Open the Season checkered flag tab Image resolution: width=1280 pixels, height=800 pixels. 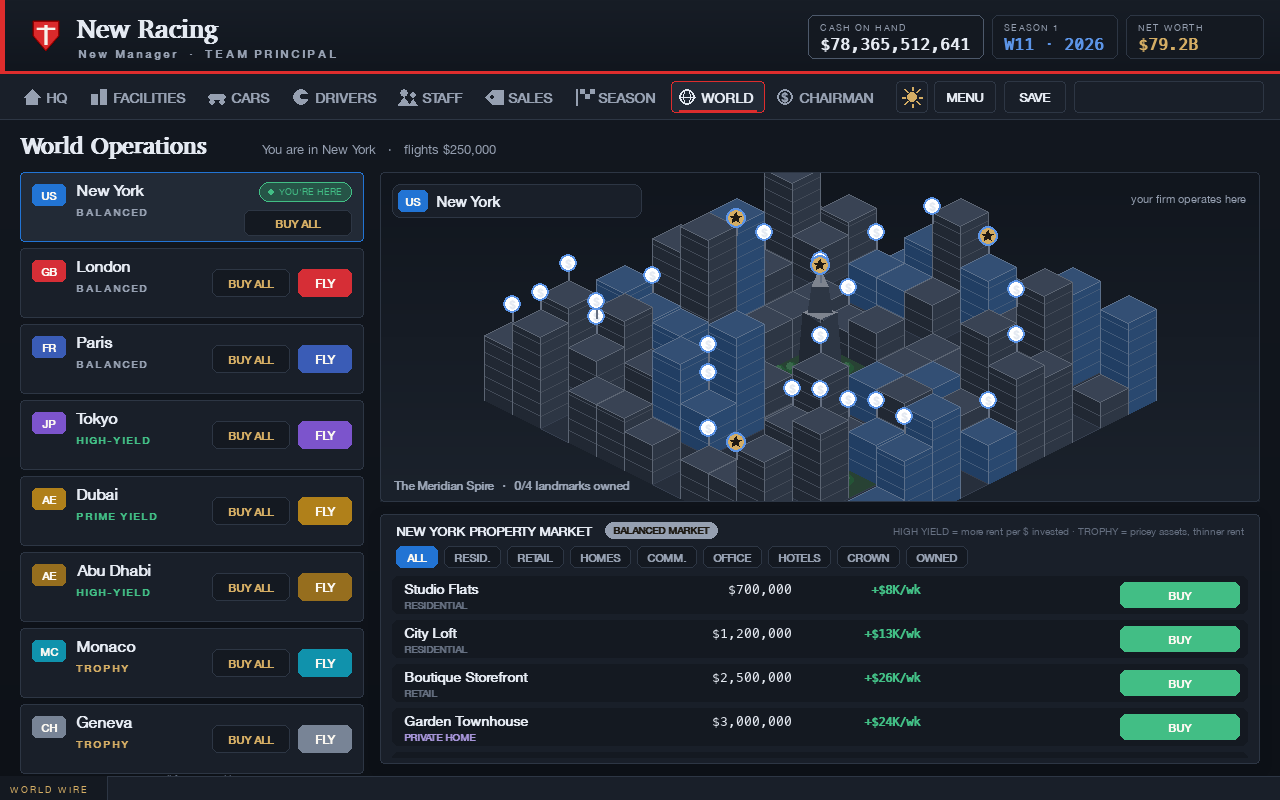[x=616, y=97]
